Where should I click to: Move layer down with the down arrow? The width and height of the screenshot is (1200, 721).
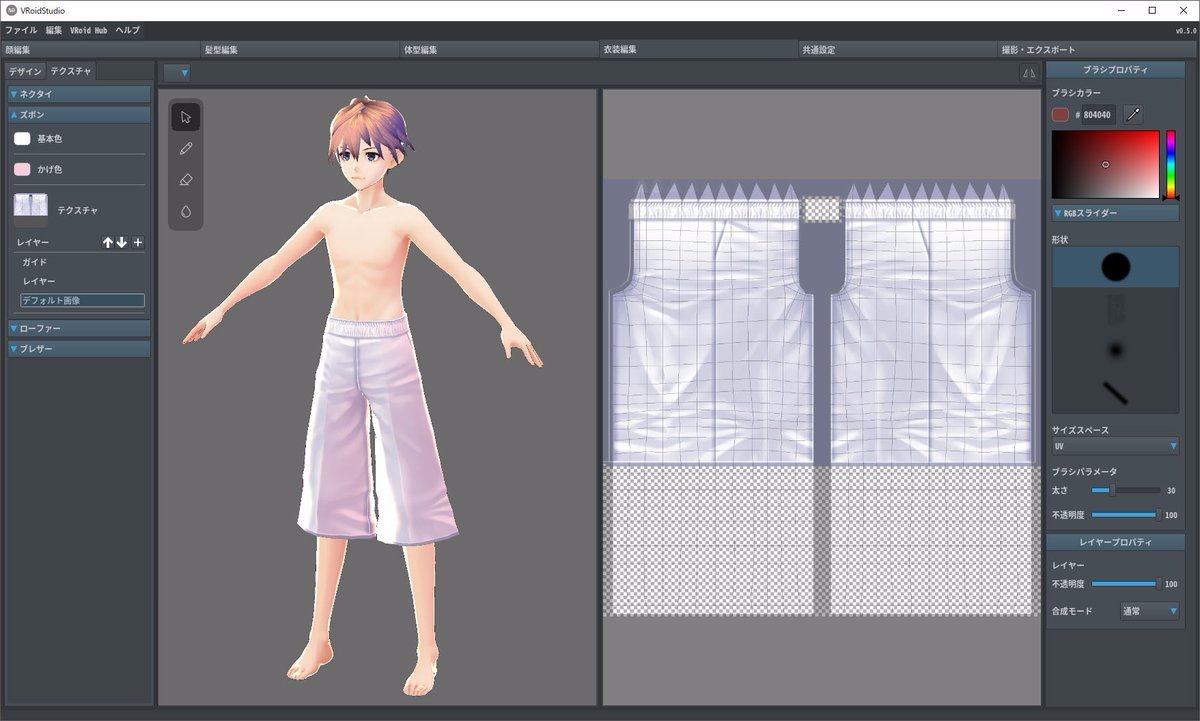122,242
